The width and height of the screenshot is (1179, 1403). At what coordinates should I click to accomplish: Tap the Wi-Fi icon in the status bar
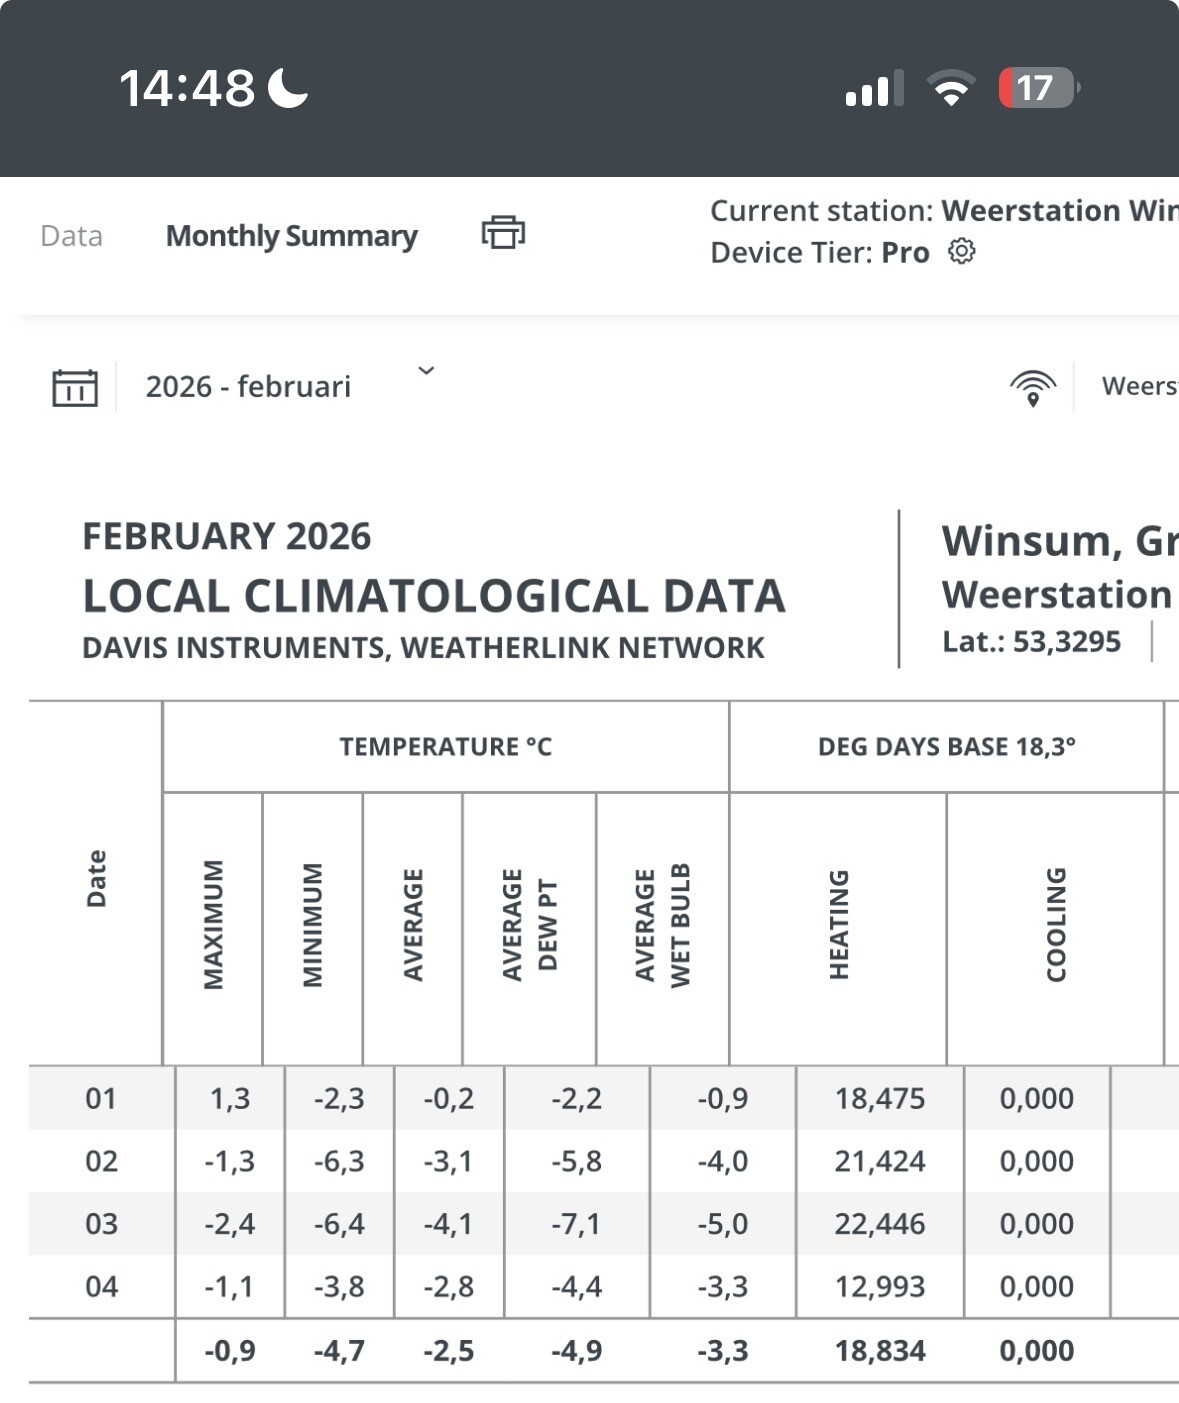(x=951, y=88)
